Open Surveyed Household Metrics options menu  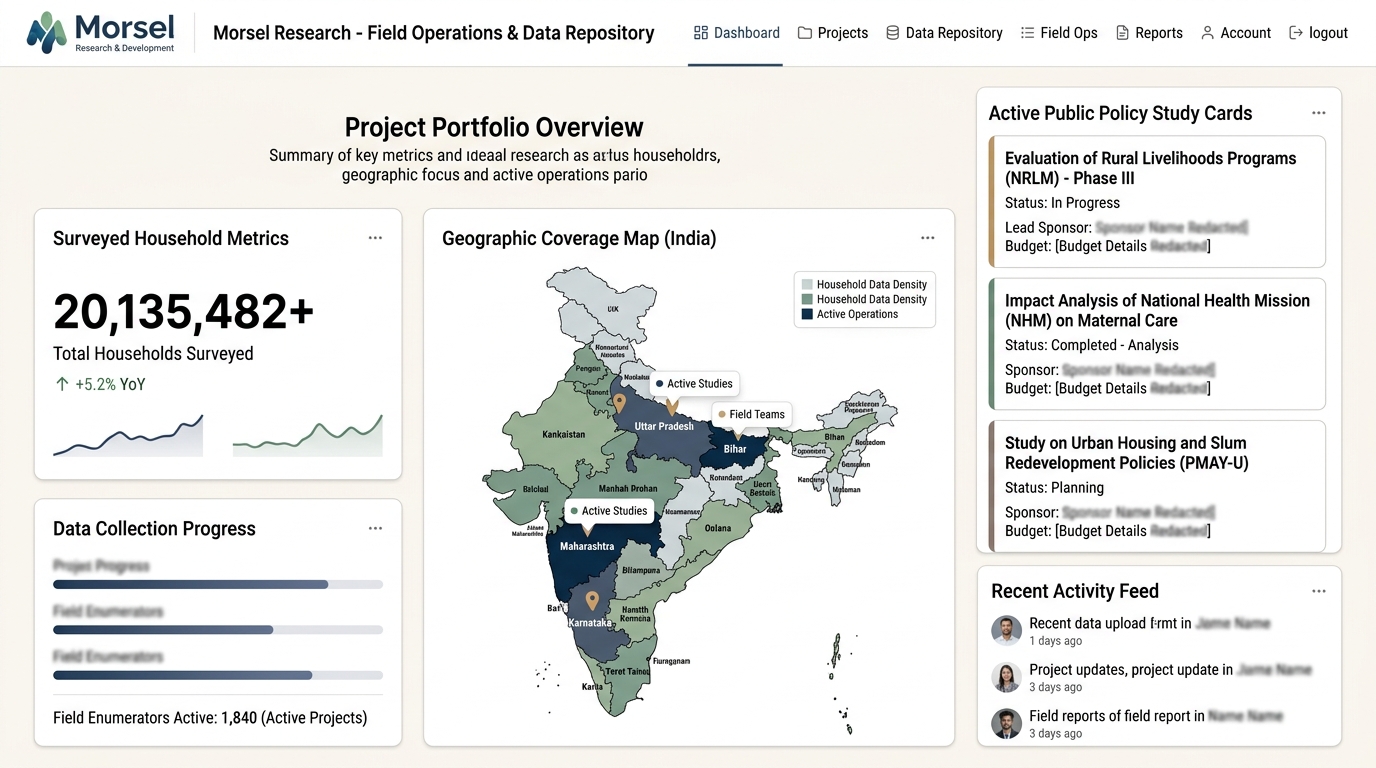pos(375,238)
